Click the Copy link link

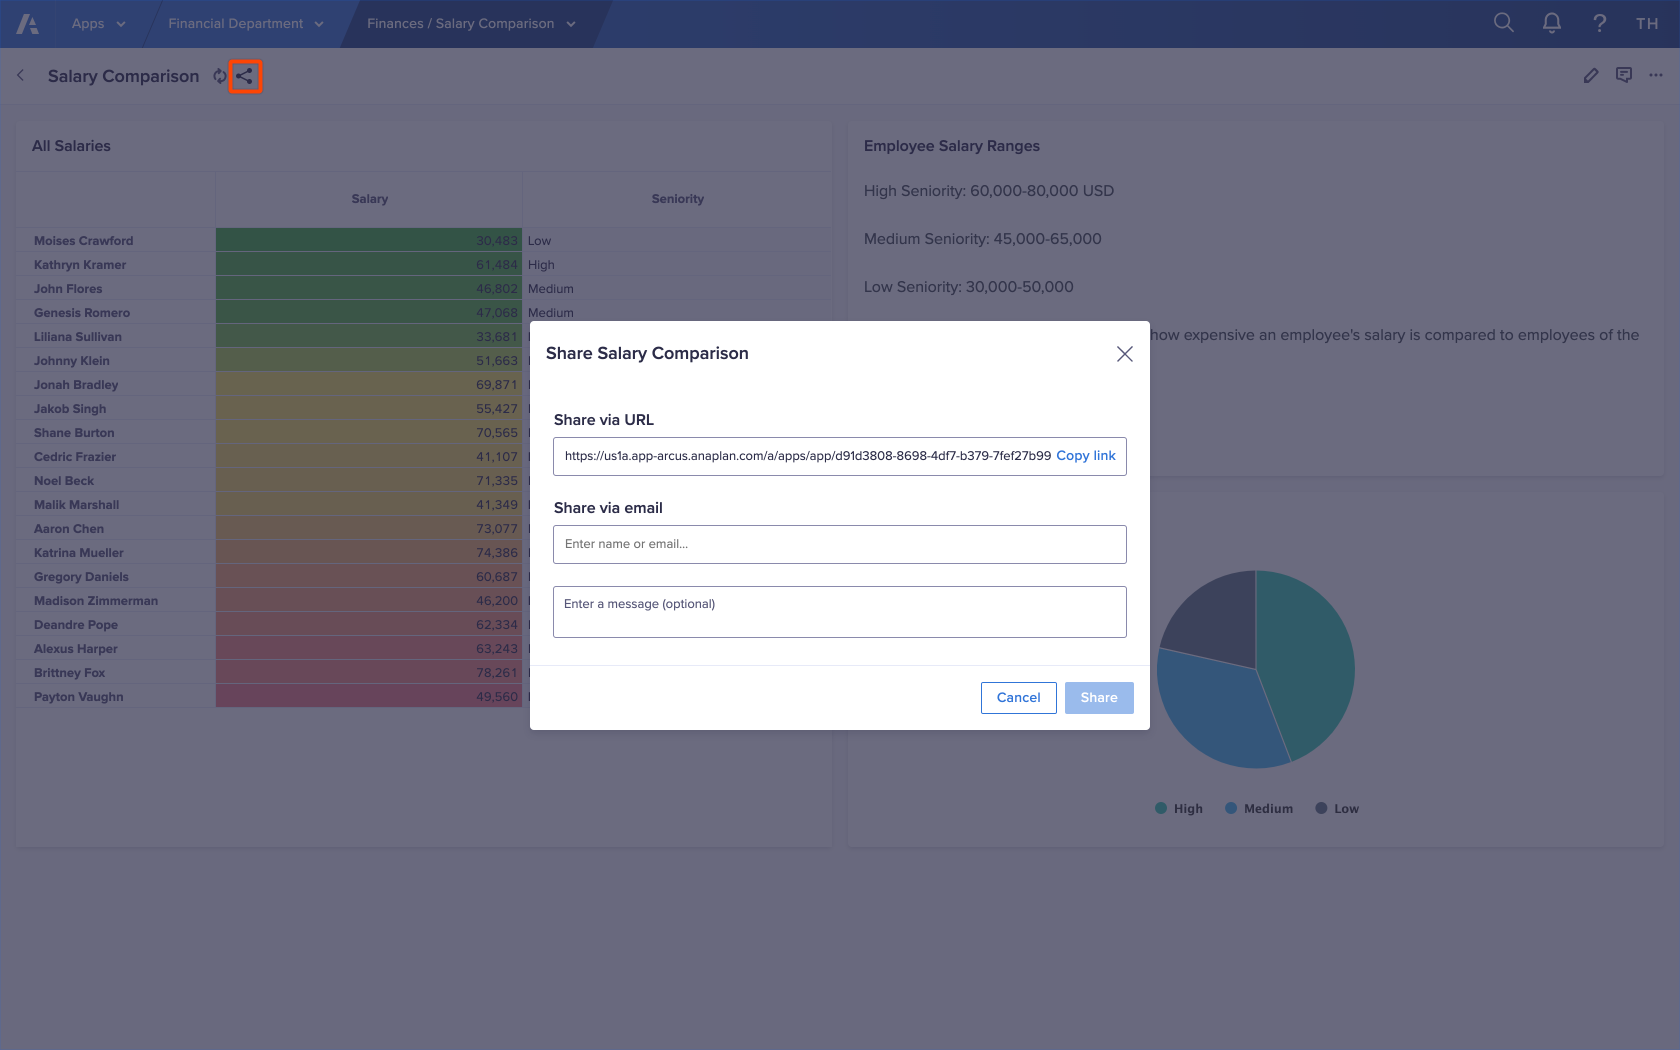coord(1086,456)
